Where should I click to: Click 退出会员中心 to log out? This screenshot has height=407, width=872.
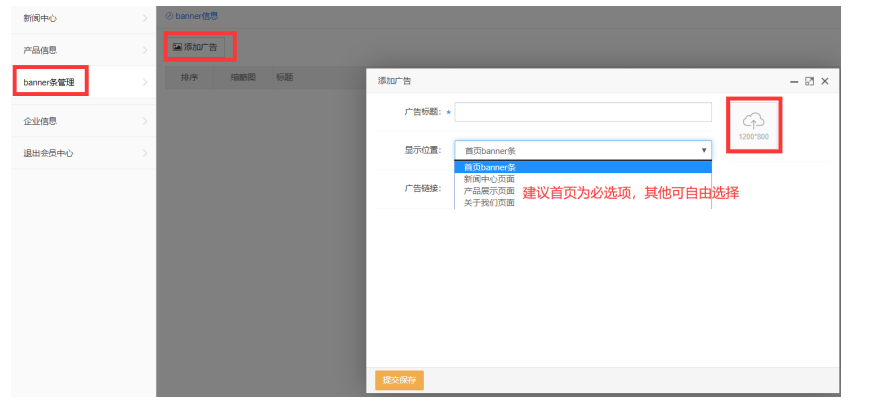point(48,153)
